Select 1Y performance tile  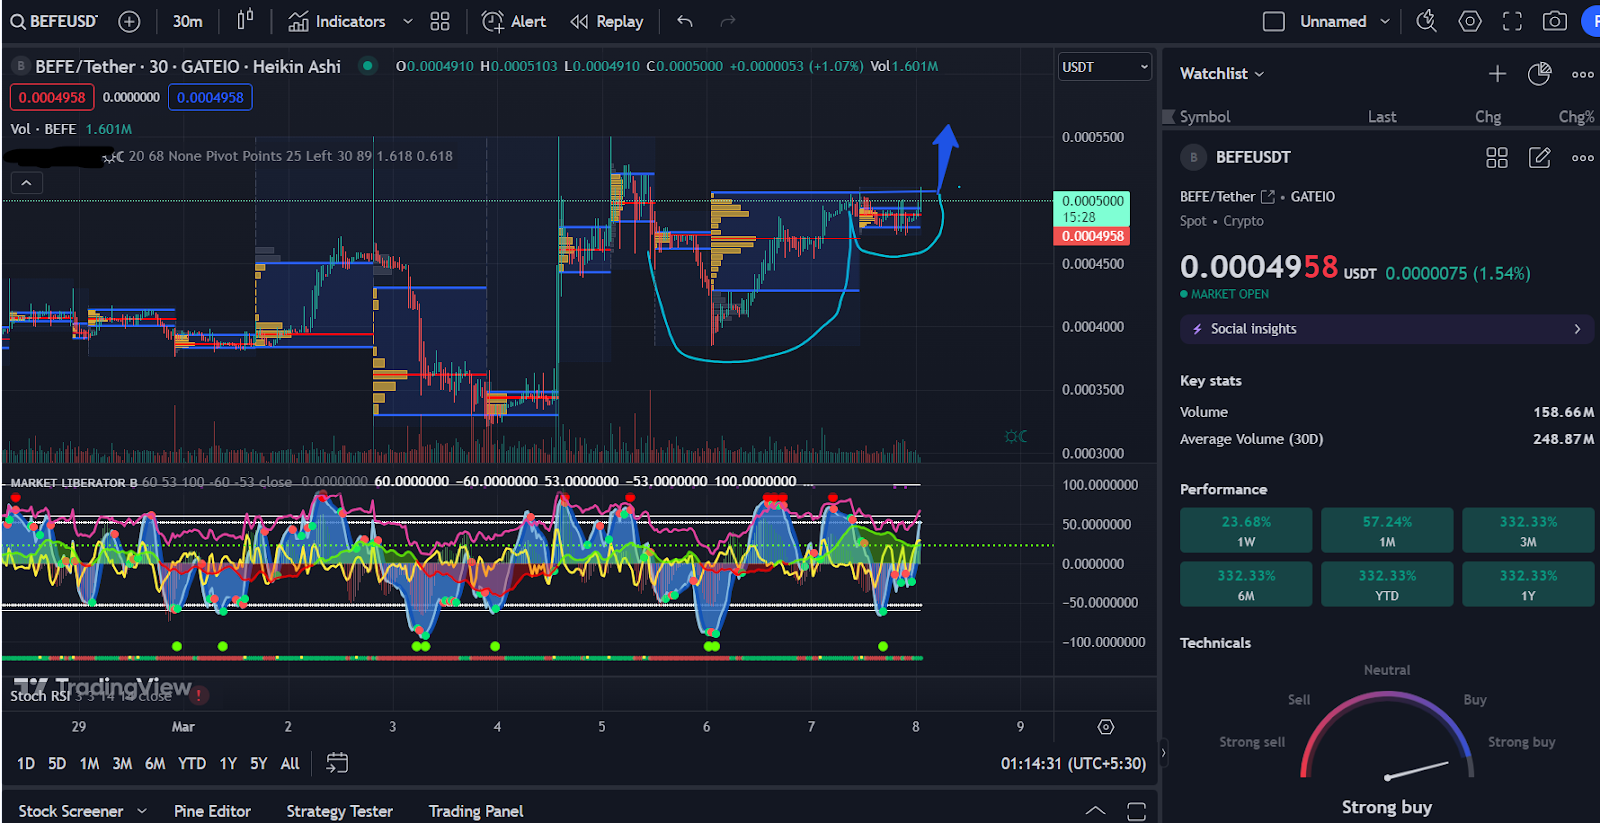point(1528,584)
